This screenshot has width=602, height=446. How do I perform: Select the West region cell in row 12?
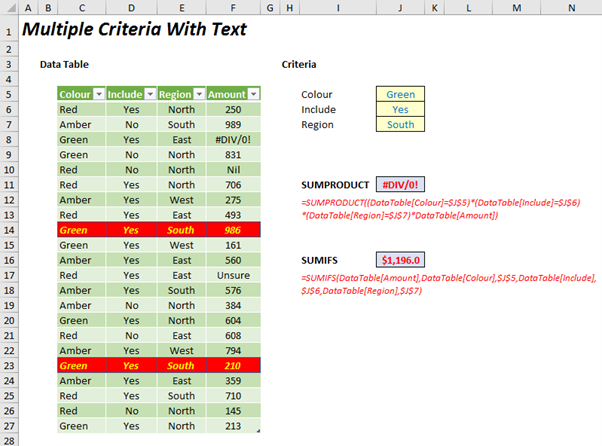(x=182, y=200)
